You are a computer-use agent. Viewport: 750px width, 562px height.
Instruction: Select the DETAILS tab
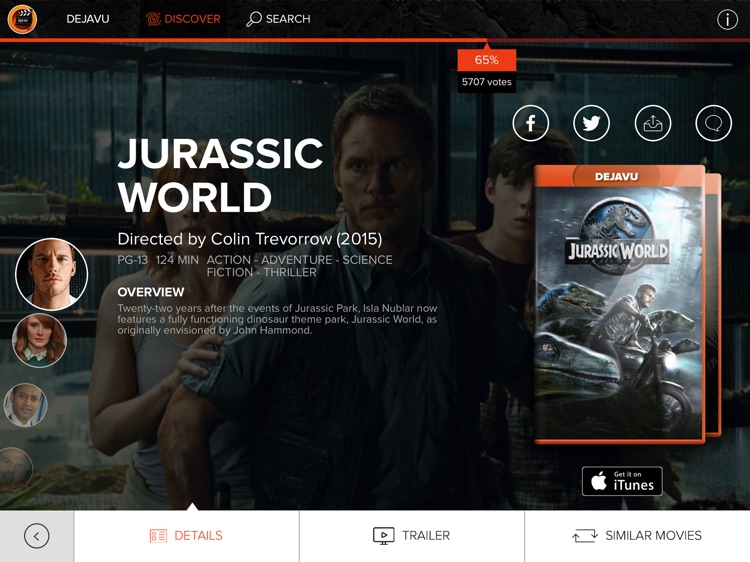coord(187,536)
